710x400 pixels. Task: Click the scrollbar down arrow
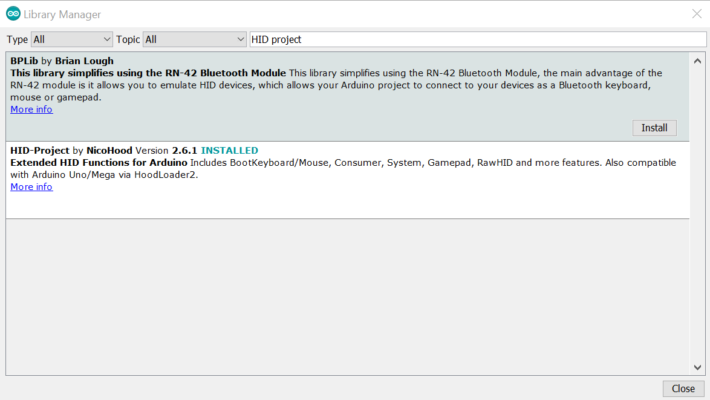point(697,367)
